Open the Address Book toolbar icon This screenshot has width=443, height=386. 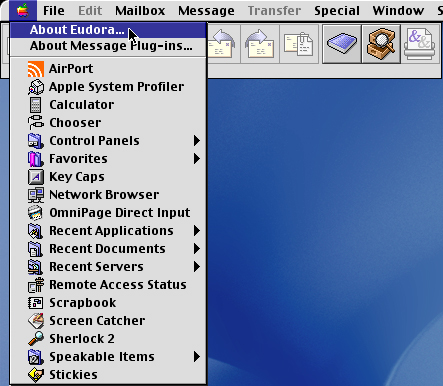coord(342,44)
